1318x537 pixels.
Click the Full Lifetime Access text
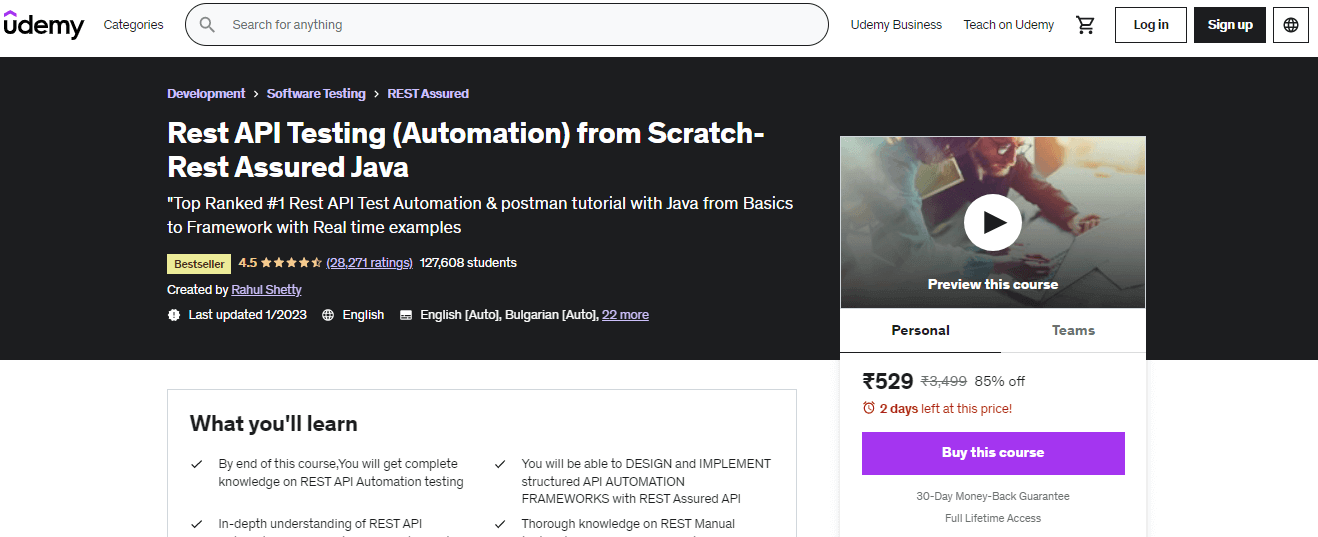point(993,519)
